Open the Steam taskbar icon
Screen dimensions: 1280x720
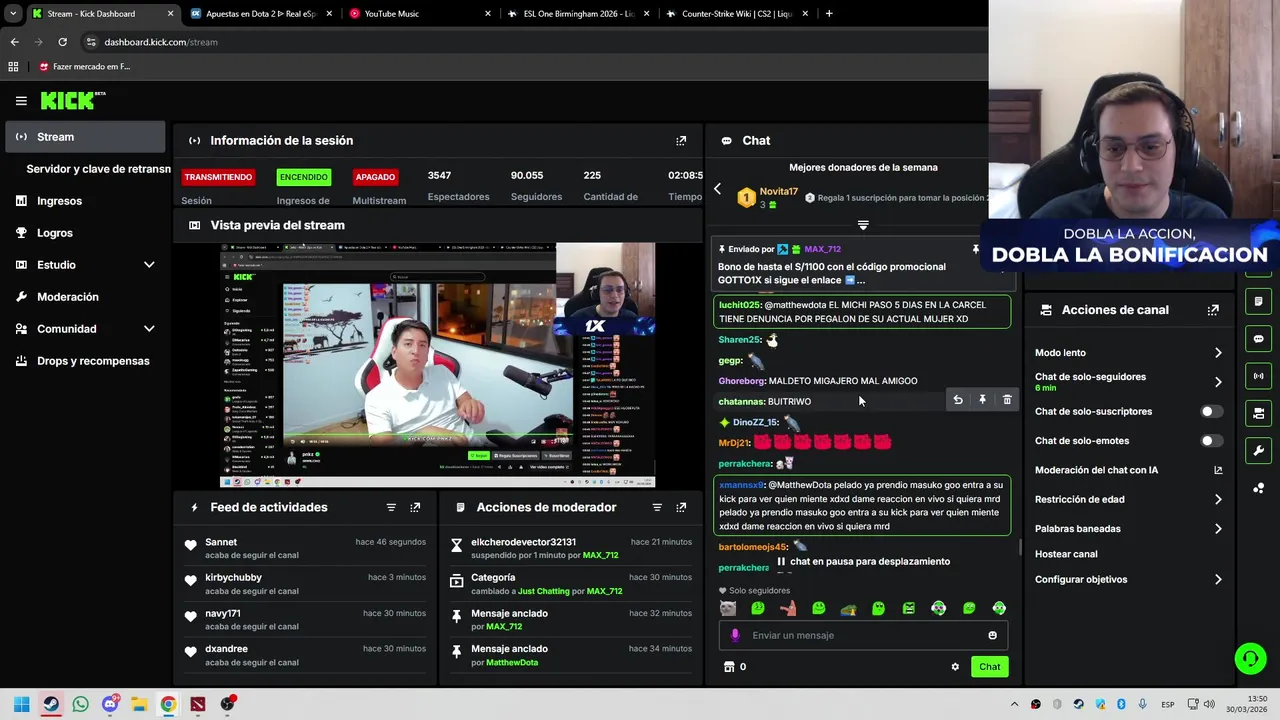(x=51, y=704)
